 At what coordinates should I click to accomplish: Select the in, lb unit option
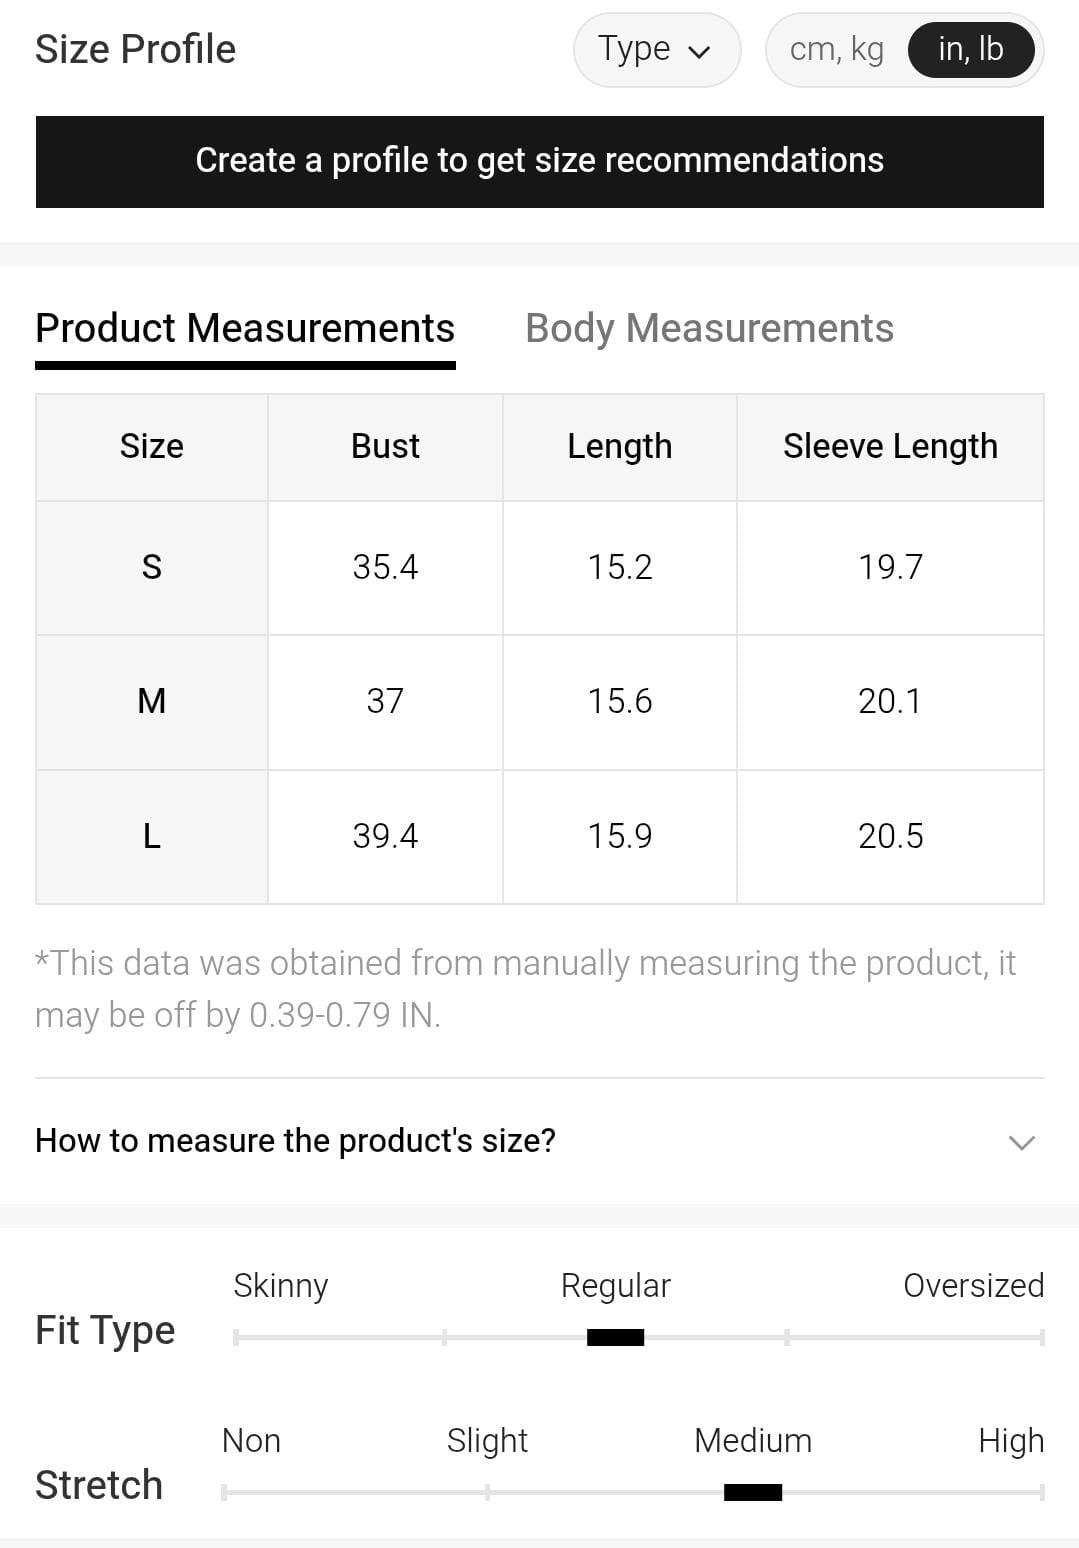[x=970, y=50]
